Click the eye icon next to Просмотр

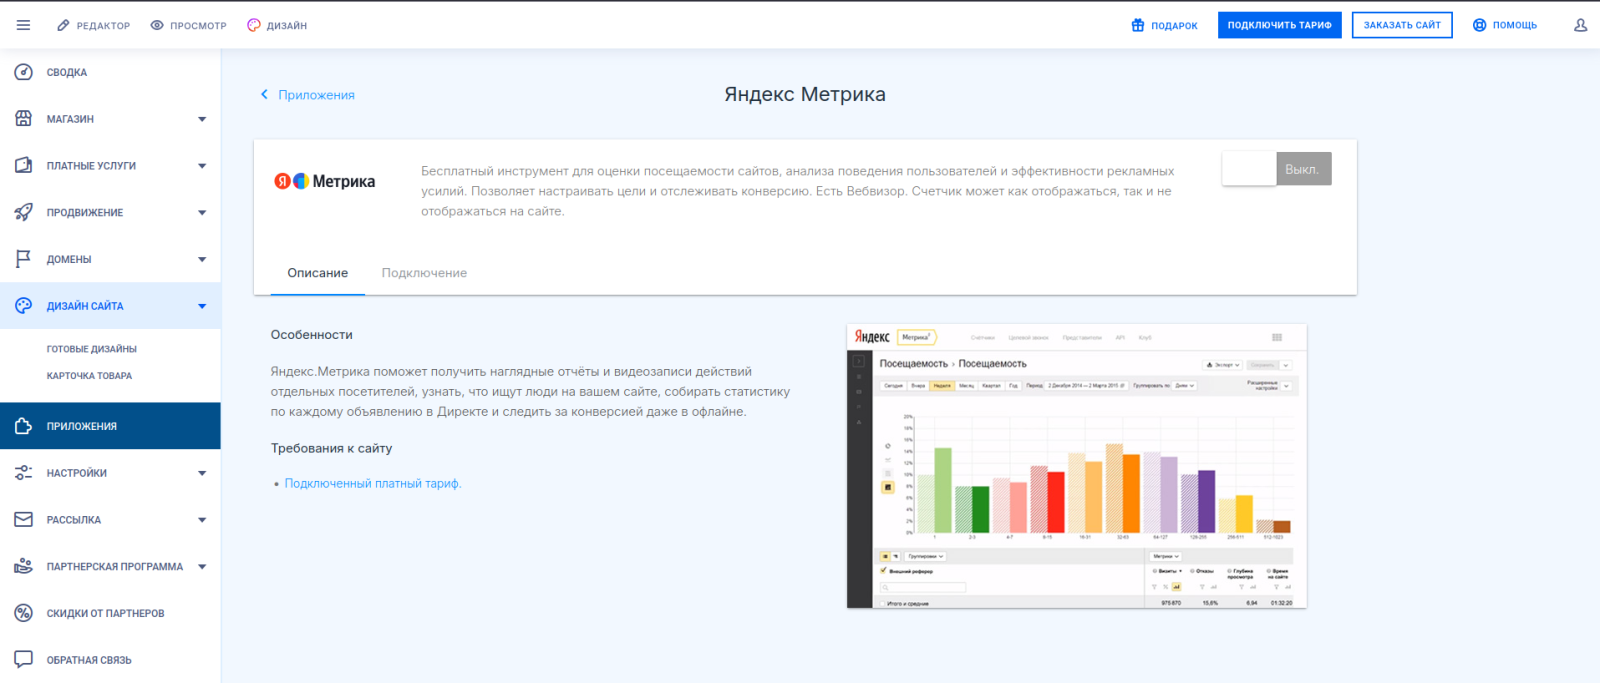[157, 25]
